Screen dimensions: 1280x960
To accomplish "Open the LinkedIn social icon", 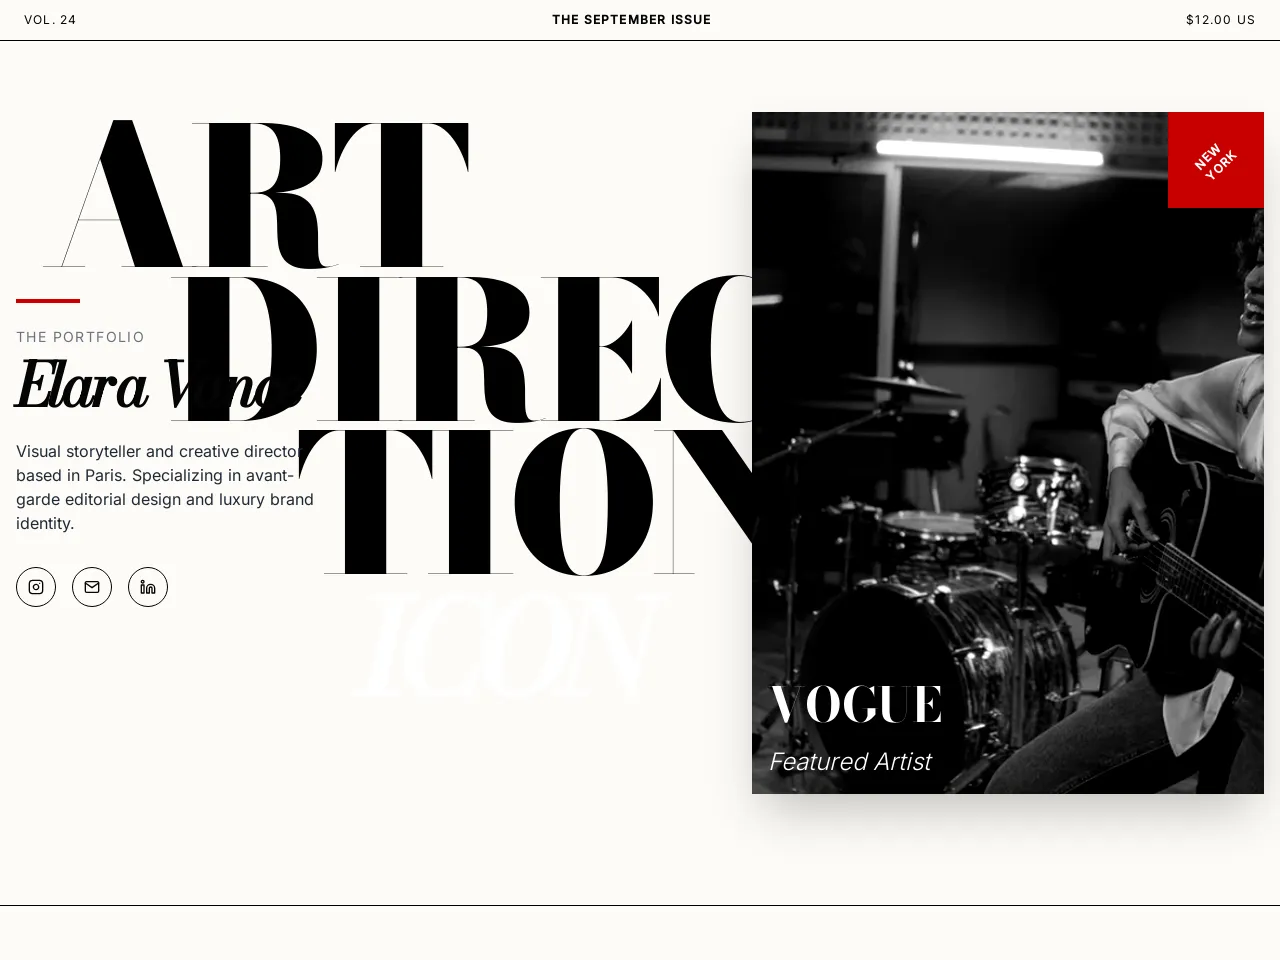I will pyautogui.click(x=148, y=587).
